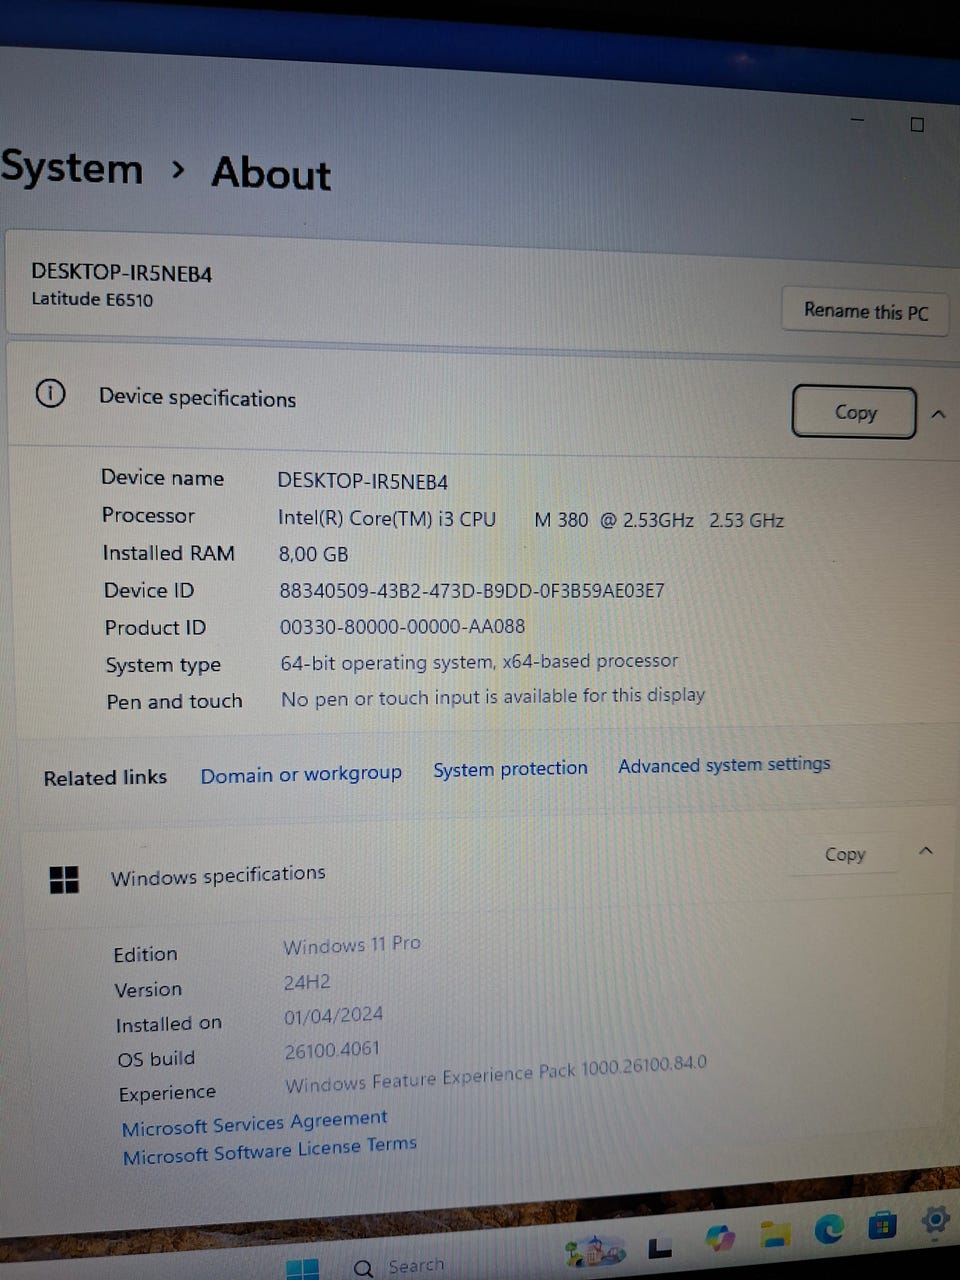Select the 24H2 version value
The height and width of the screenshot is (1280, 960).
pos(307,982)
